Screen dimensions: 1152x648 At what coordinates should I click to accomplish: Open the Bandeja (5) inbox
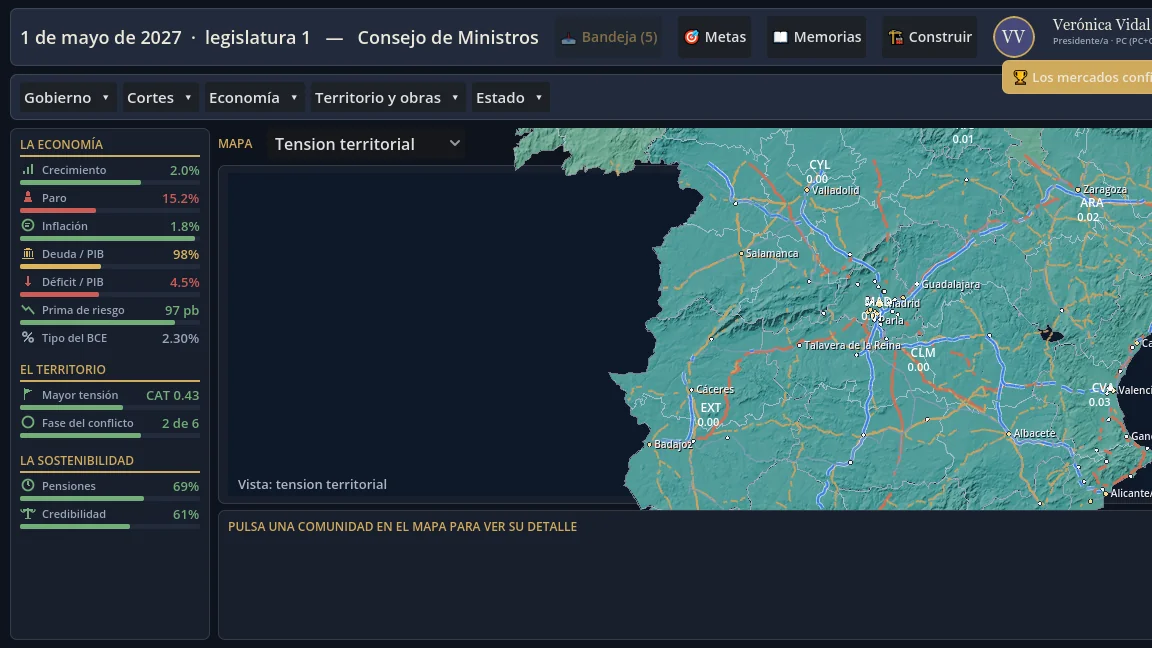pyautogui.click(x=609, y=37)
